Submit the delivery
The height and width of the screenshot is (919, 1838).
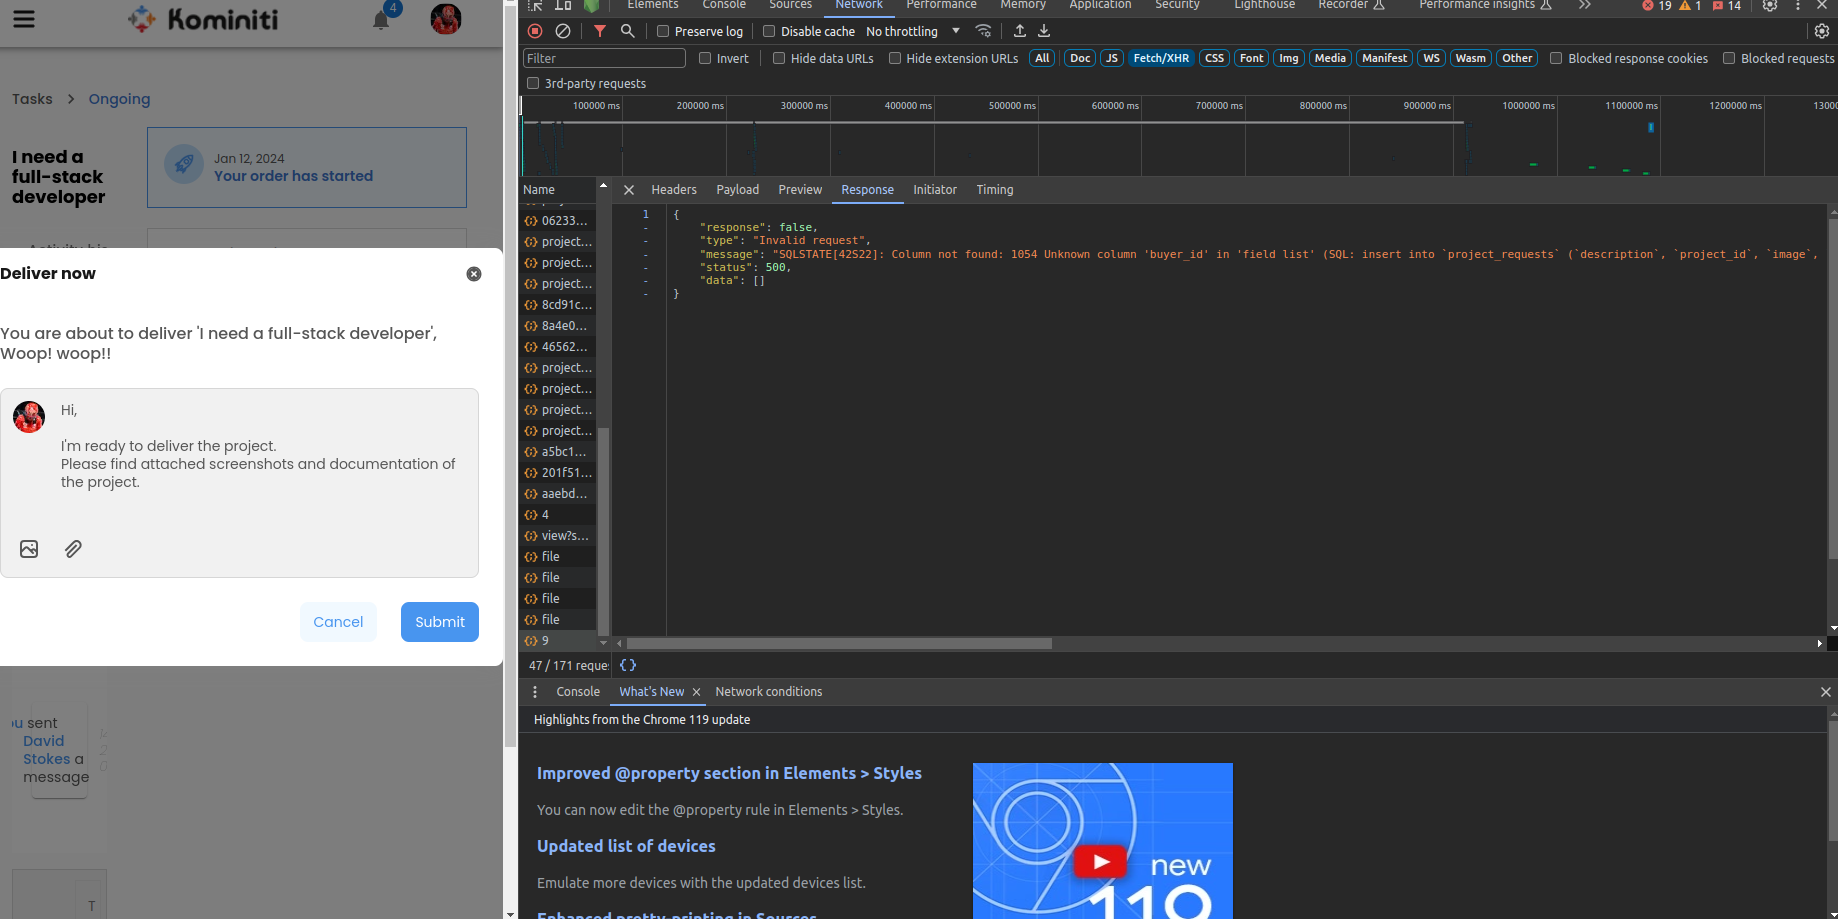tap(440, 622)
